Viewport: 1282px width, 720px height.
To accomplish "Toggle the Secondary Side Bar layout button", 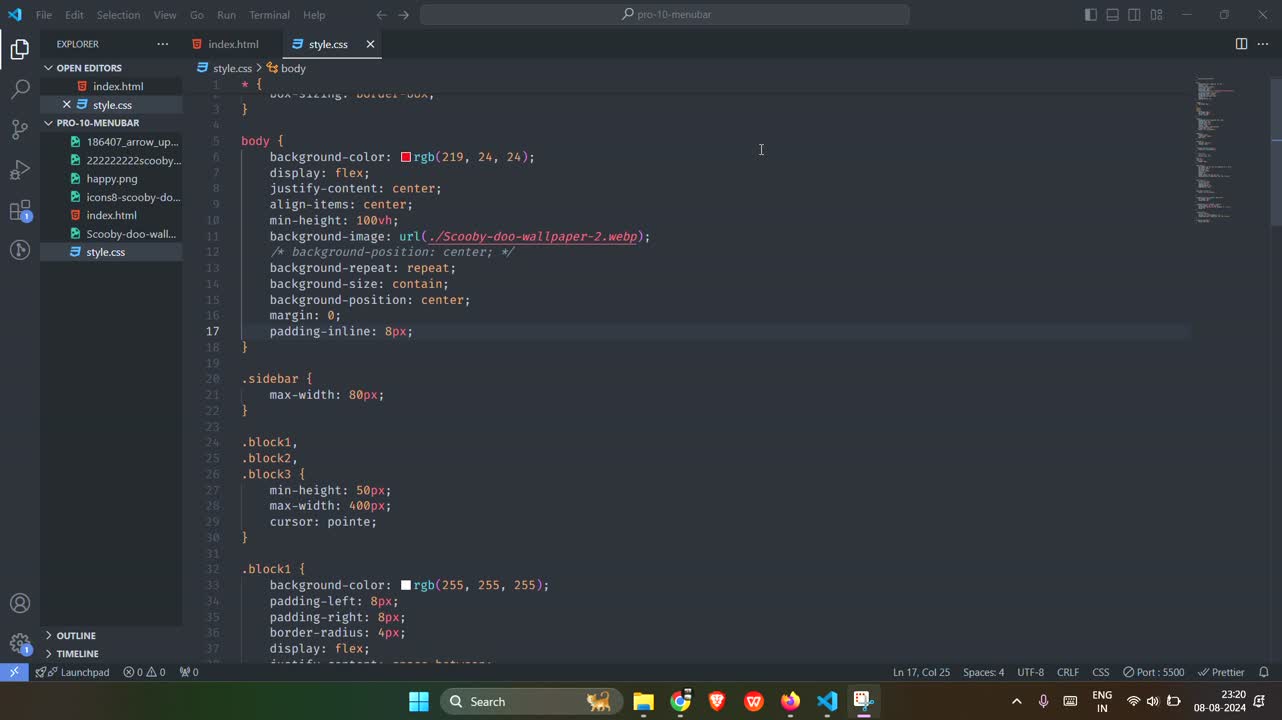I will pyautogui.click(x=1134, y=15).
